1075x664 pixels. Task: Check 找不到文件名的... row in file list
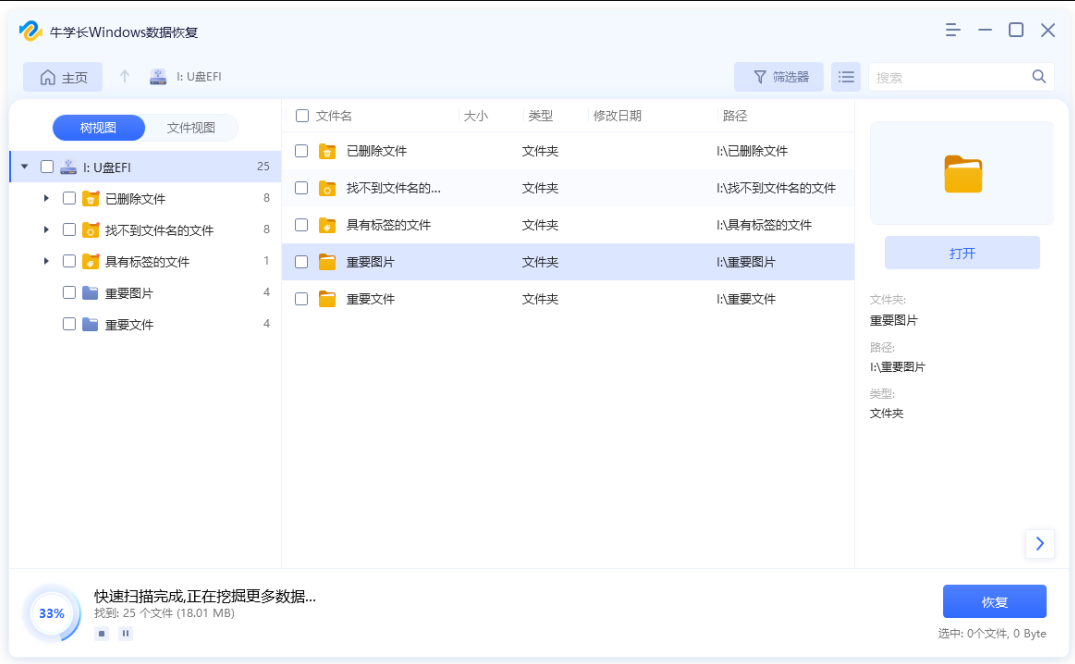(302, 188)
